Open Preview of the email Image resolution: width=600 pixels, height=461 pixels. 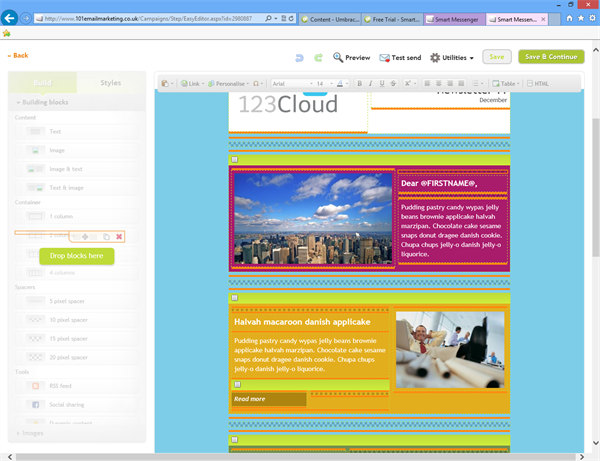(351, 57)
